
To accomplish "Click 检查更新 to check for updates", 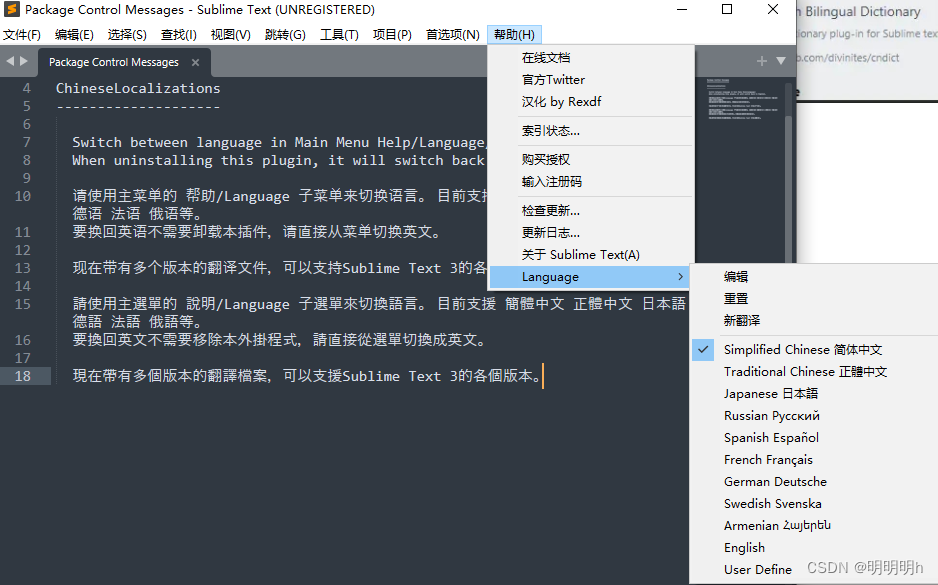I will 549,210.
